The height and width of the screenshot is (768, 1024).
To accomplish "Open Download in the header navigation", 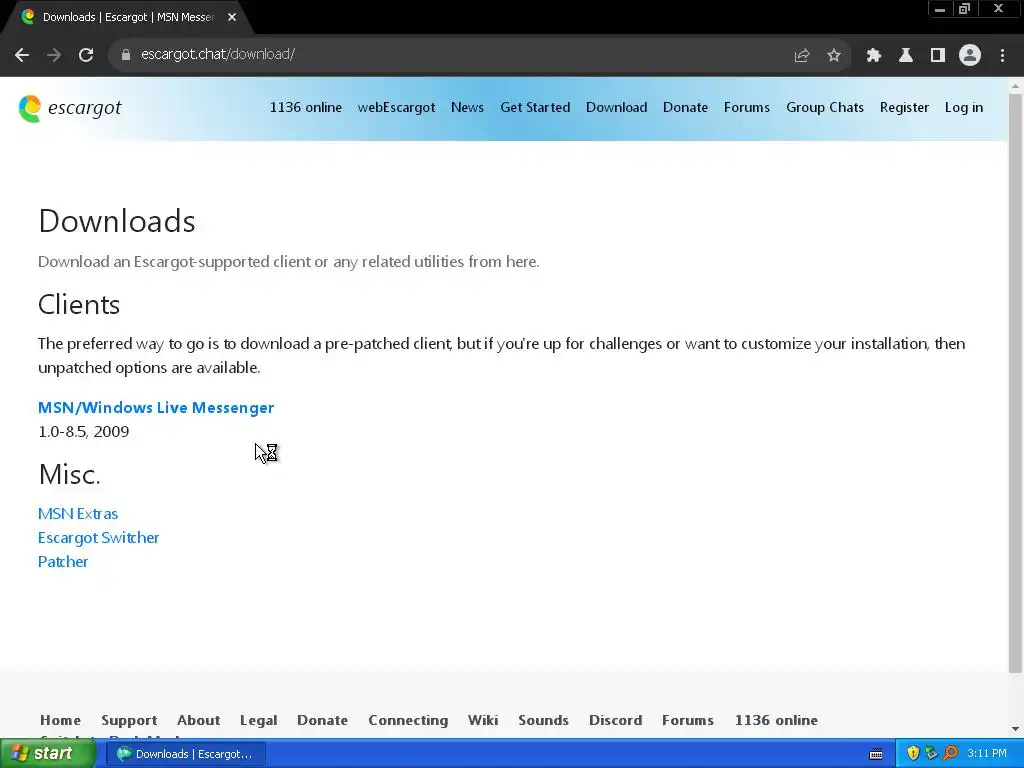I will (616, 108).
